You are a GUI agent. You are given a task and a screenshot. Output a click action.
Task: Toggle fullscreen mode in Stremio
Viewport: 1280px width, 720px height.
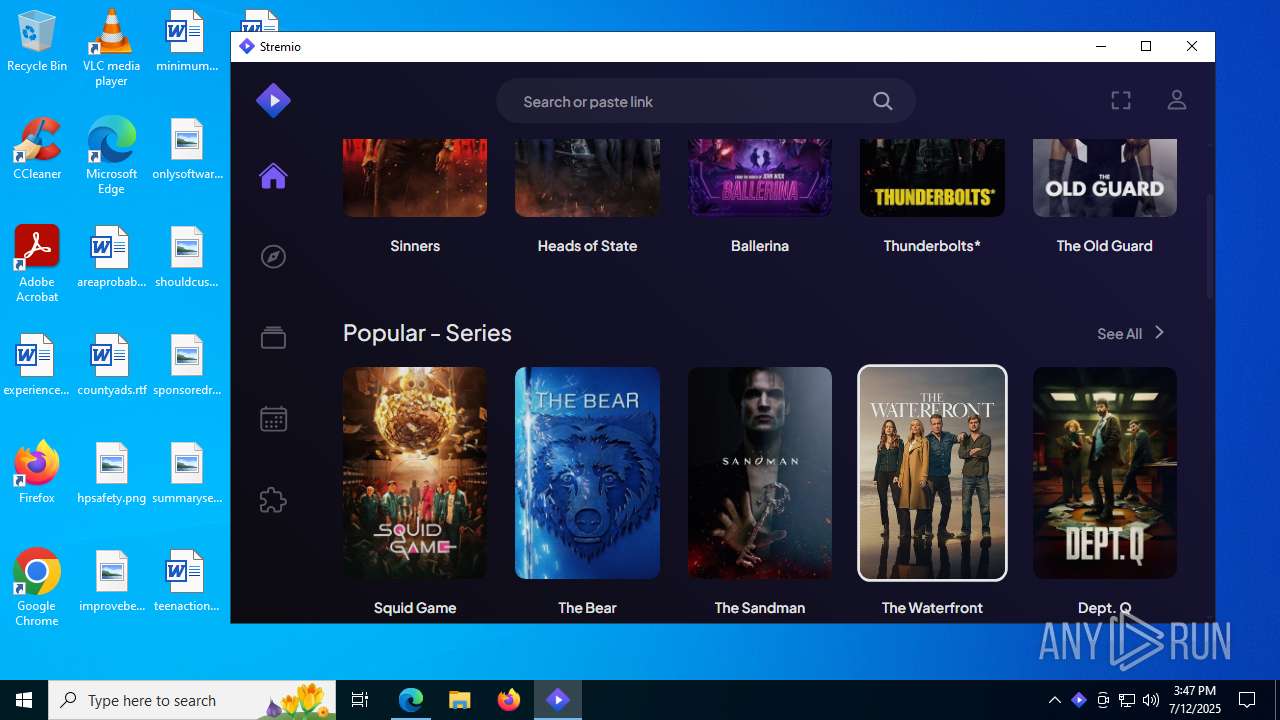pos(1121,101)
